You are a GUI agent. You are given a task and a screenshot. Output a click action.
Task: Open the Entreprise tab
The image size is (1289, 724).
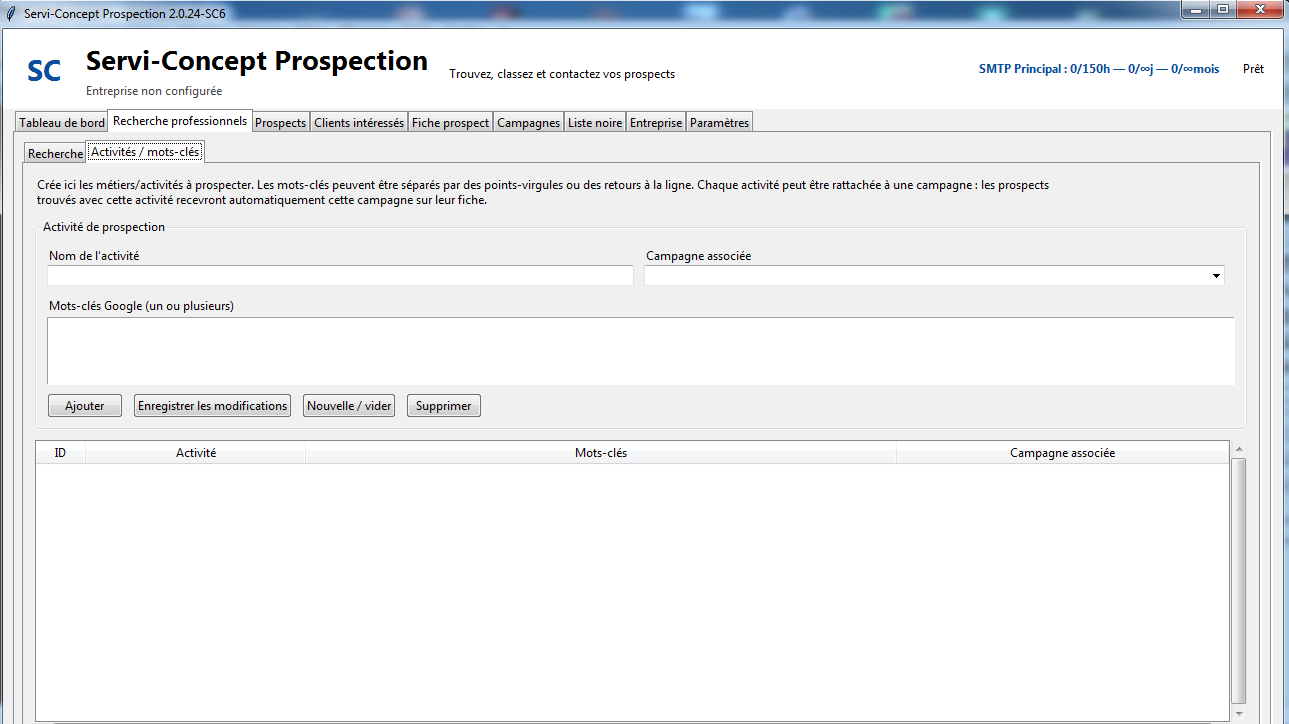656,123
